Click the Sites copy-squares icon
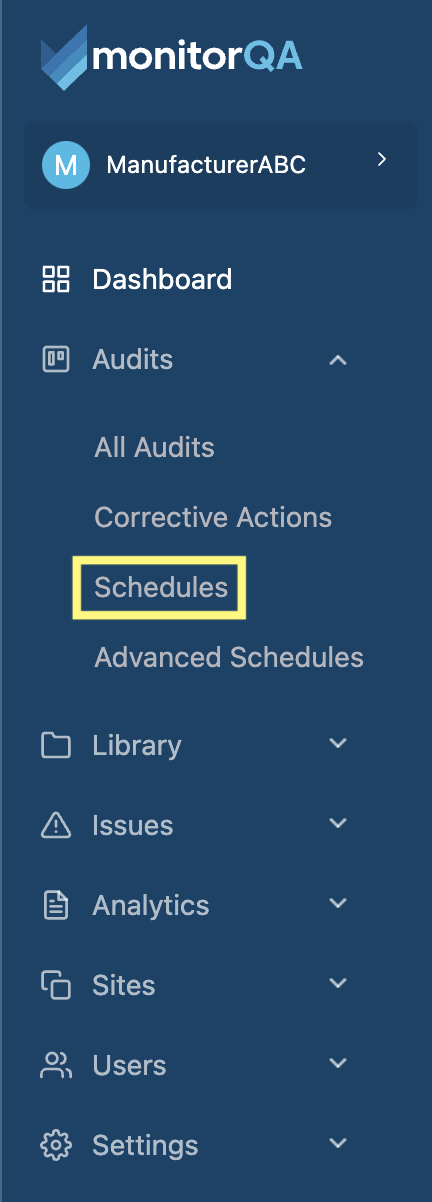The height and width of the screenshot is (1202, 432). pos(55,985)
